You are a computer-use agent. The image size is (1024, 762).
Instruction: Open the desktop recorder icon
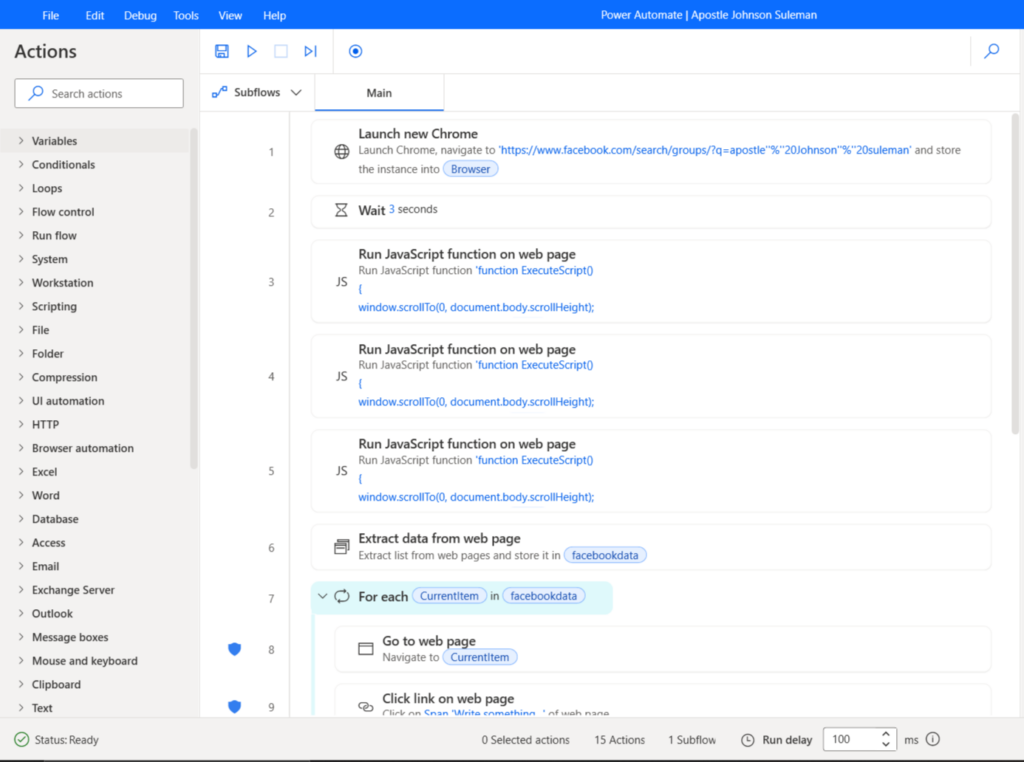click(x=355, y=51)
